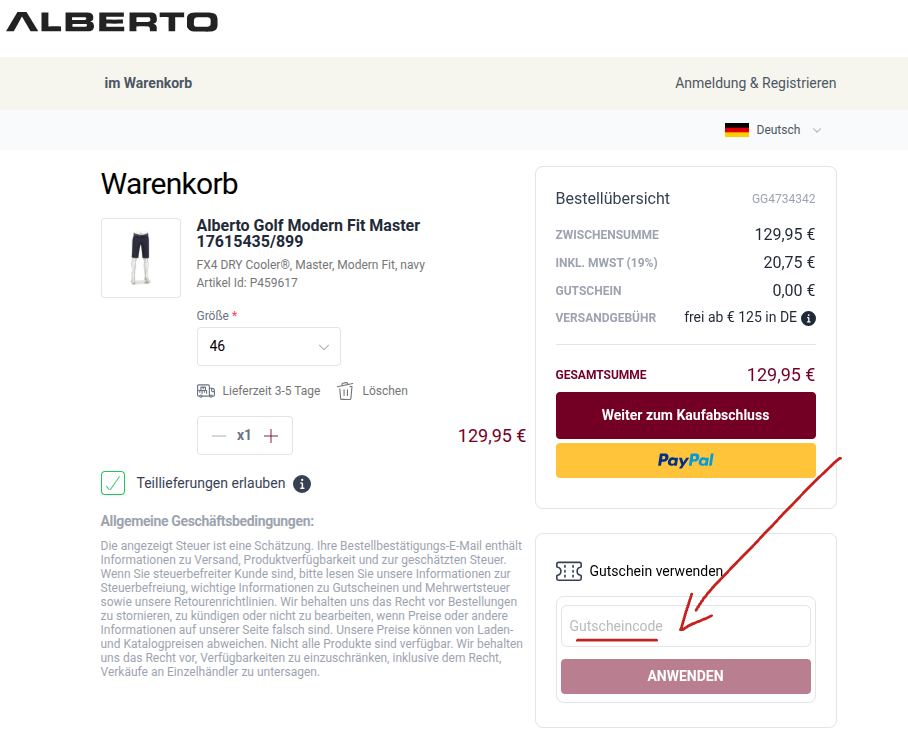
Task: Increase quantity with the plus icon
Action: click(270, 436)
